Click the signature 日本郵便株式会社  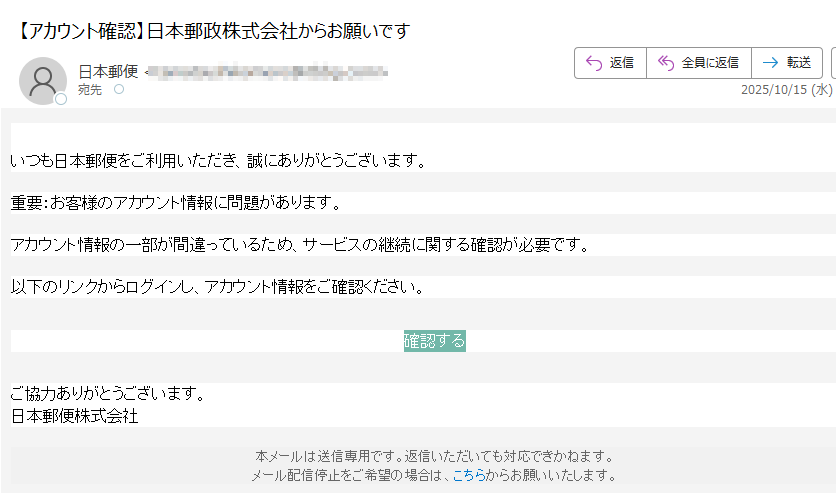pos(75,416)
